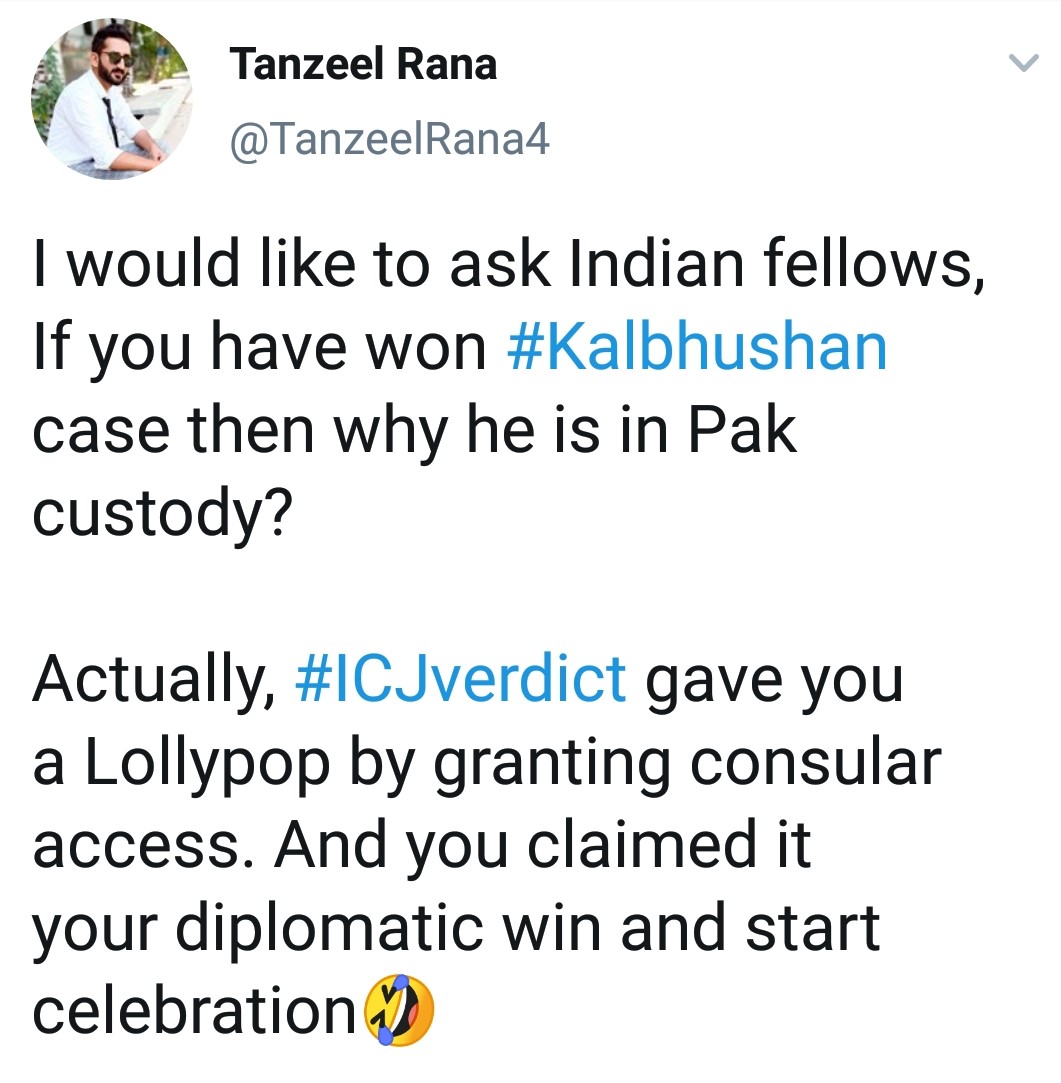Click the word 'Lollypop' in the tweet
1061x1083 pixels.
tap(208, 765)
